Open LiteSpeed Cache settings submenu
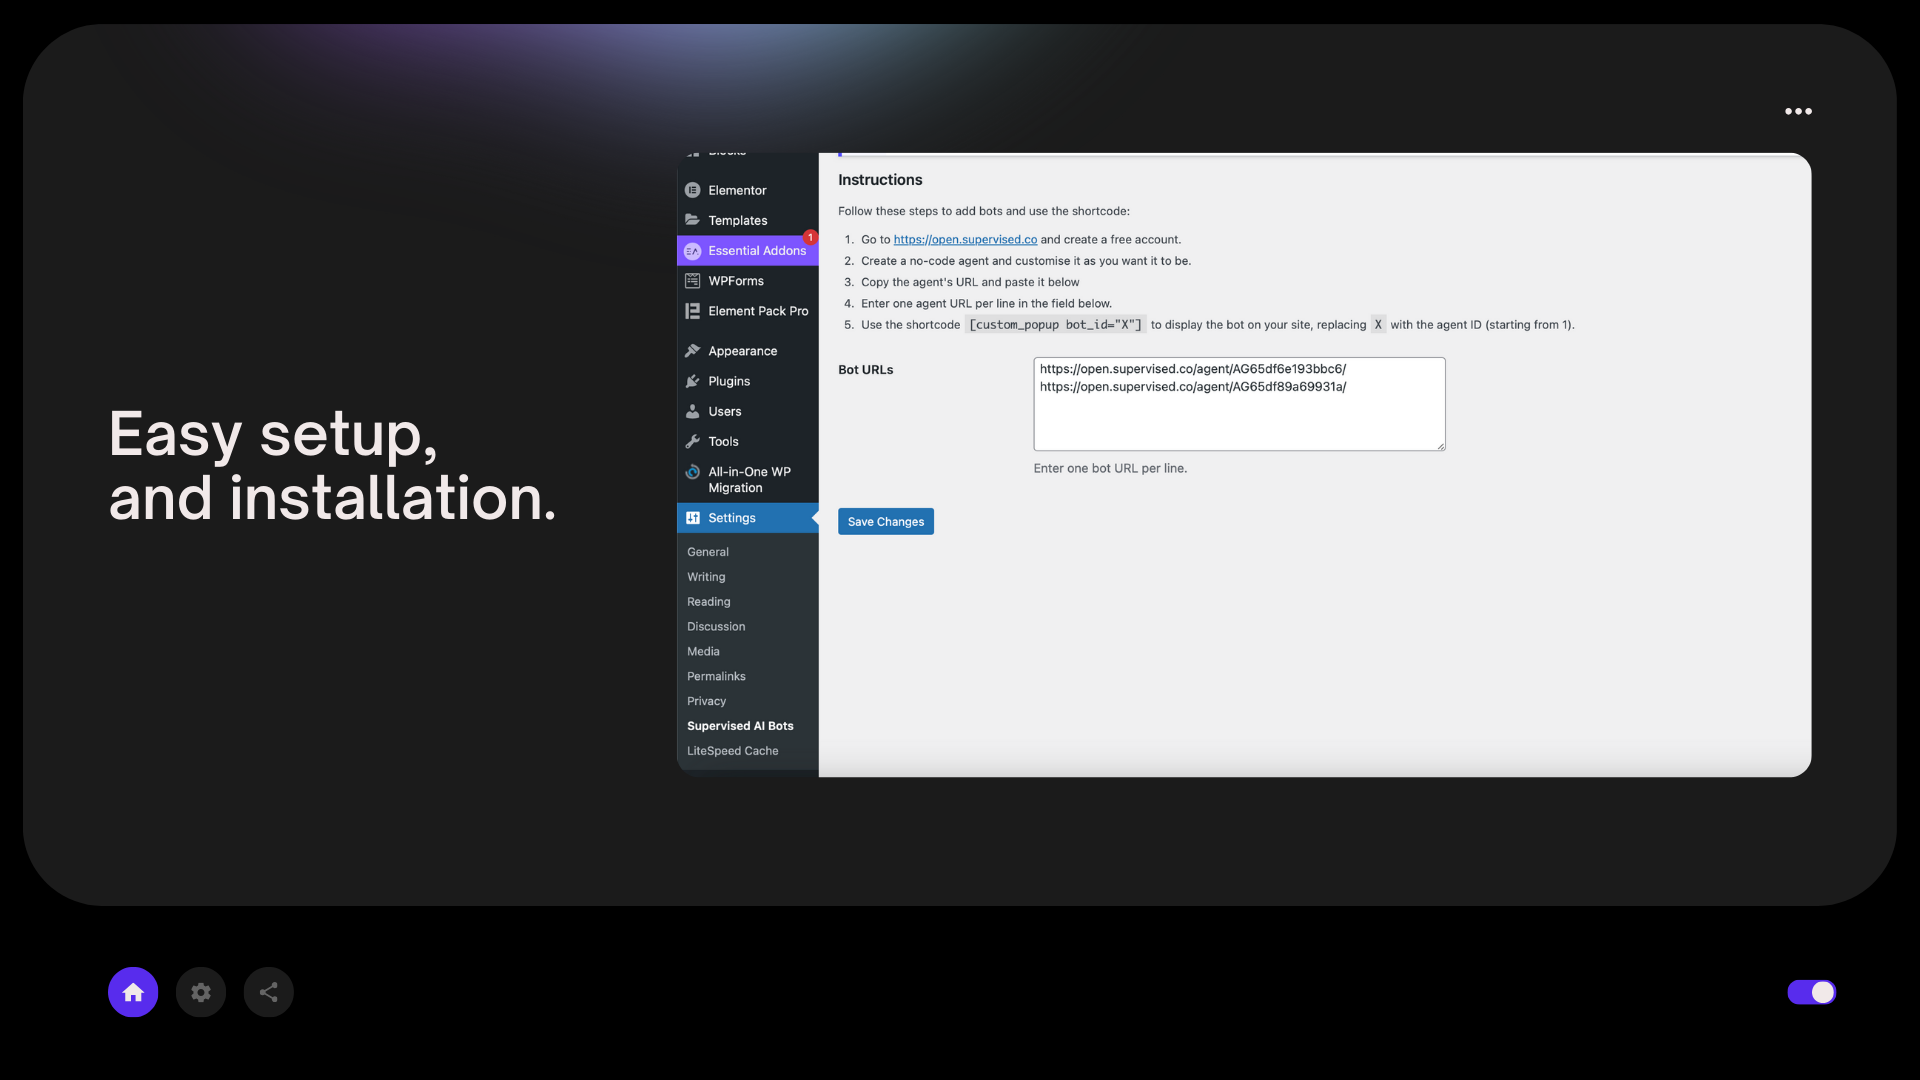 coord(732,751)
